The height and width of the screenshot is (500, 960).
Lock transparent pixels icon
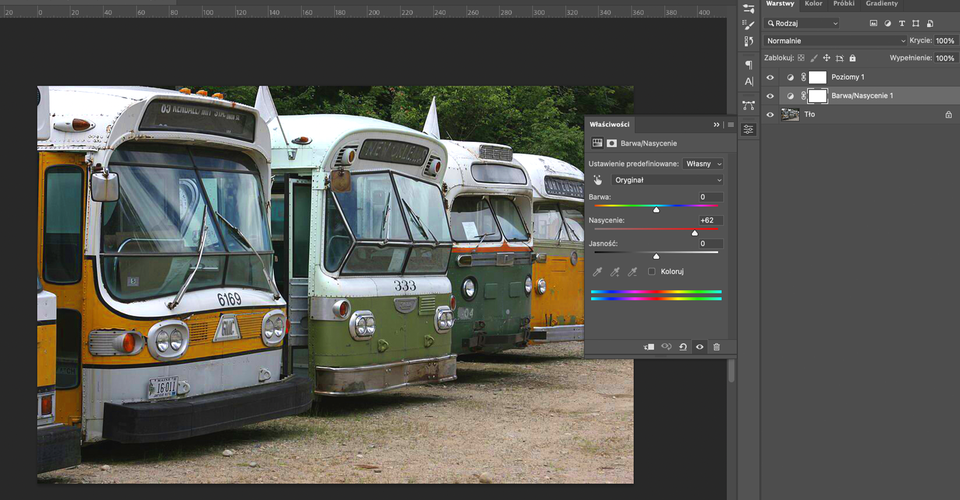click(801, 58)
